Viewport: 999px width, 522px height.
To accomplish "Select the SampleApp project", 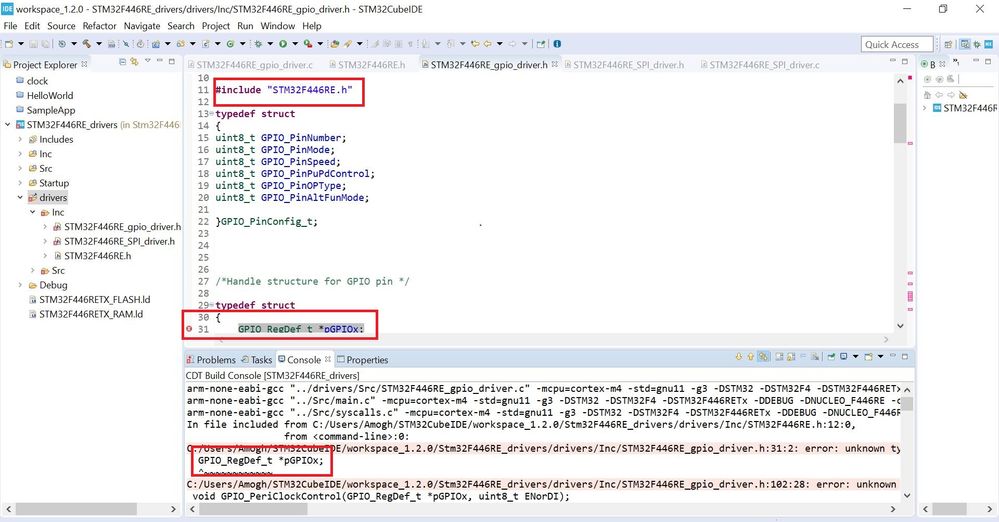I will pyautogui.click(x=50, y=110).
